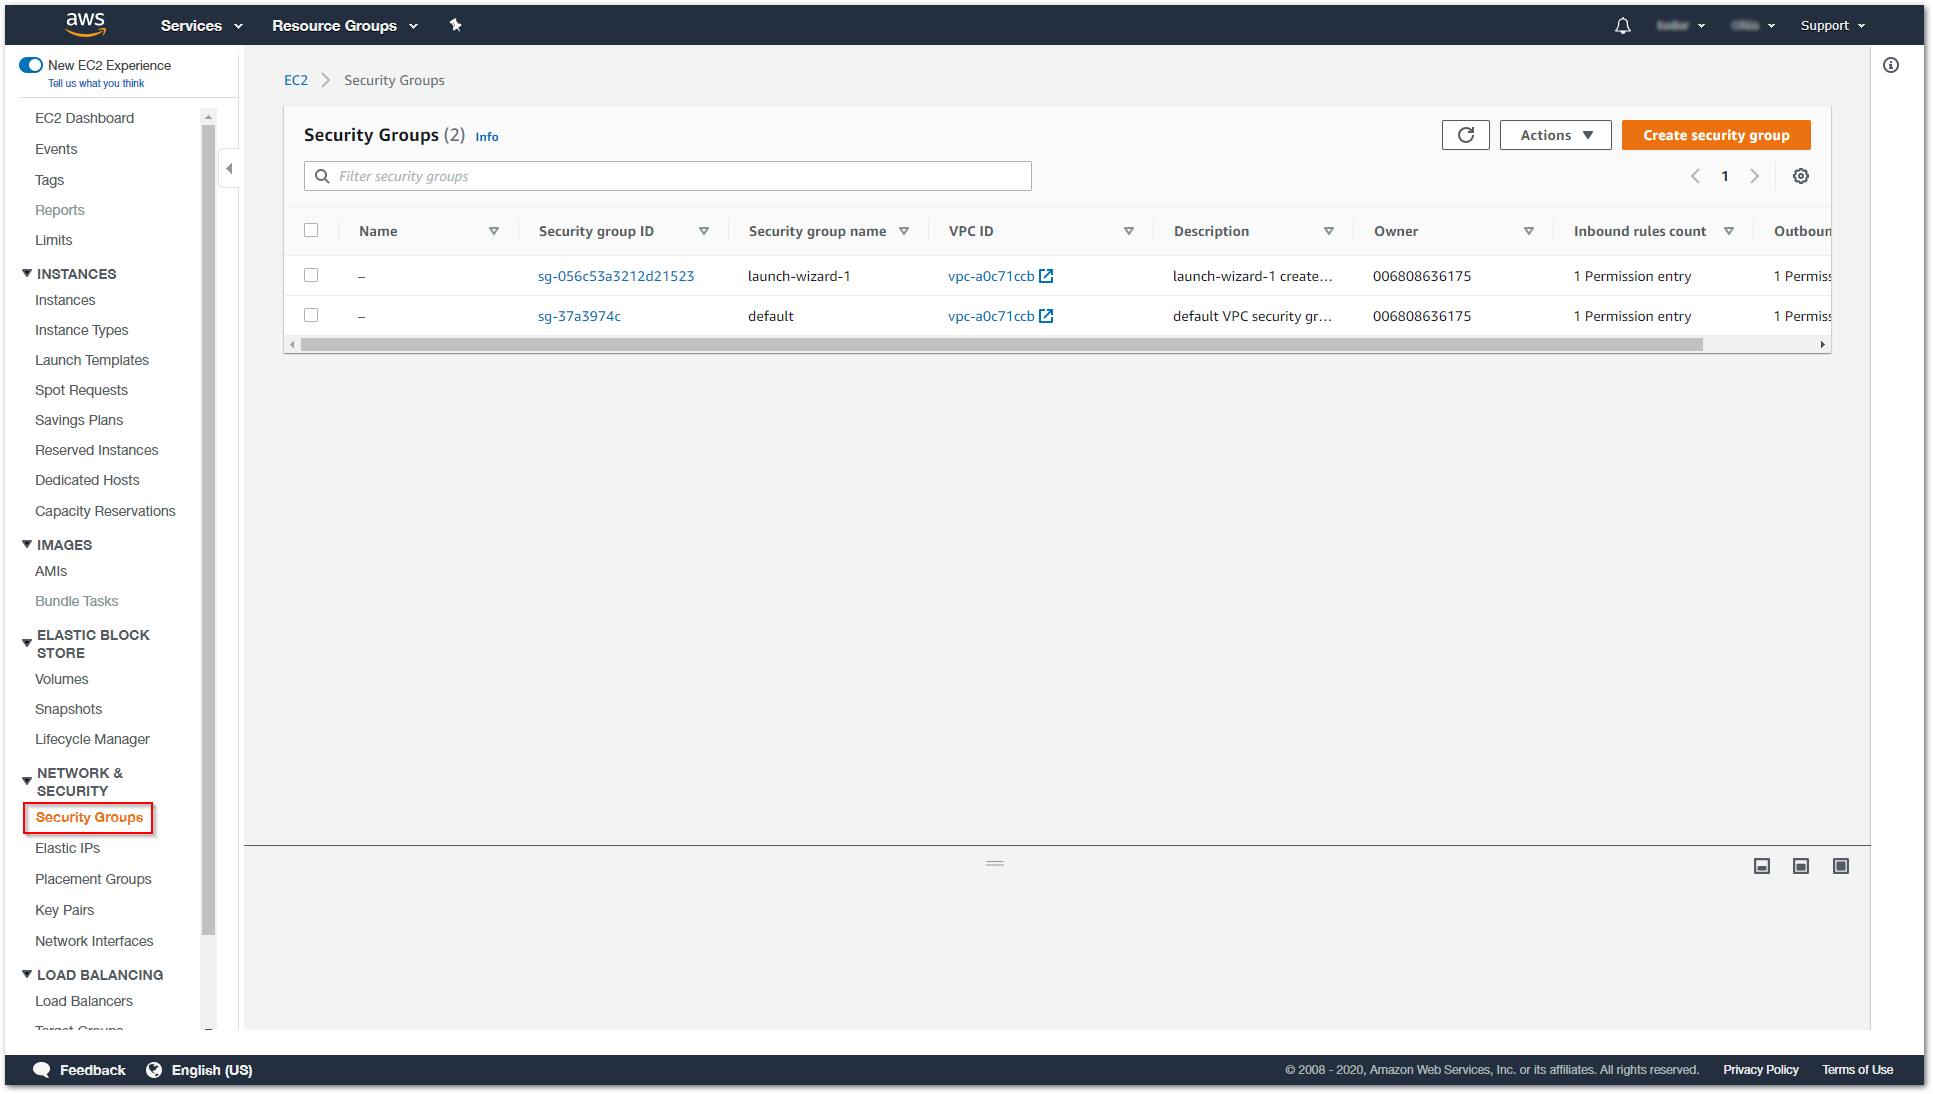Screen dimensions: 1933x1094
Task: Open the Actions dropdown button
Action: point(1555,135)
